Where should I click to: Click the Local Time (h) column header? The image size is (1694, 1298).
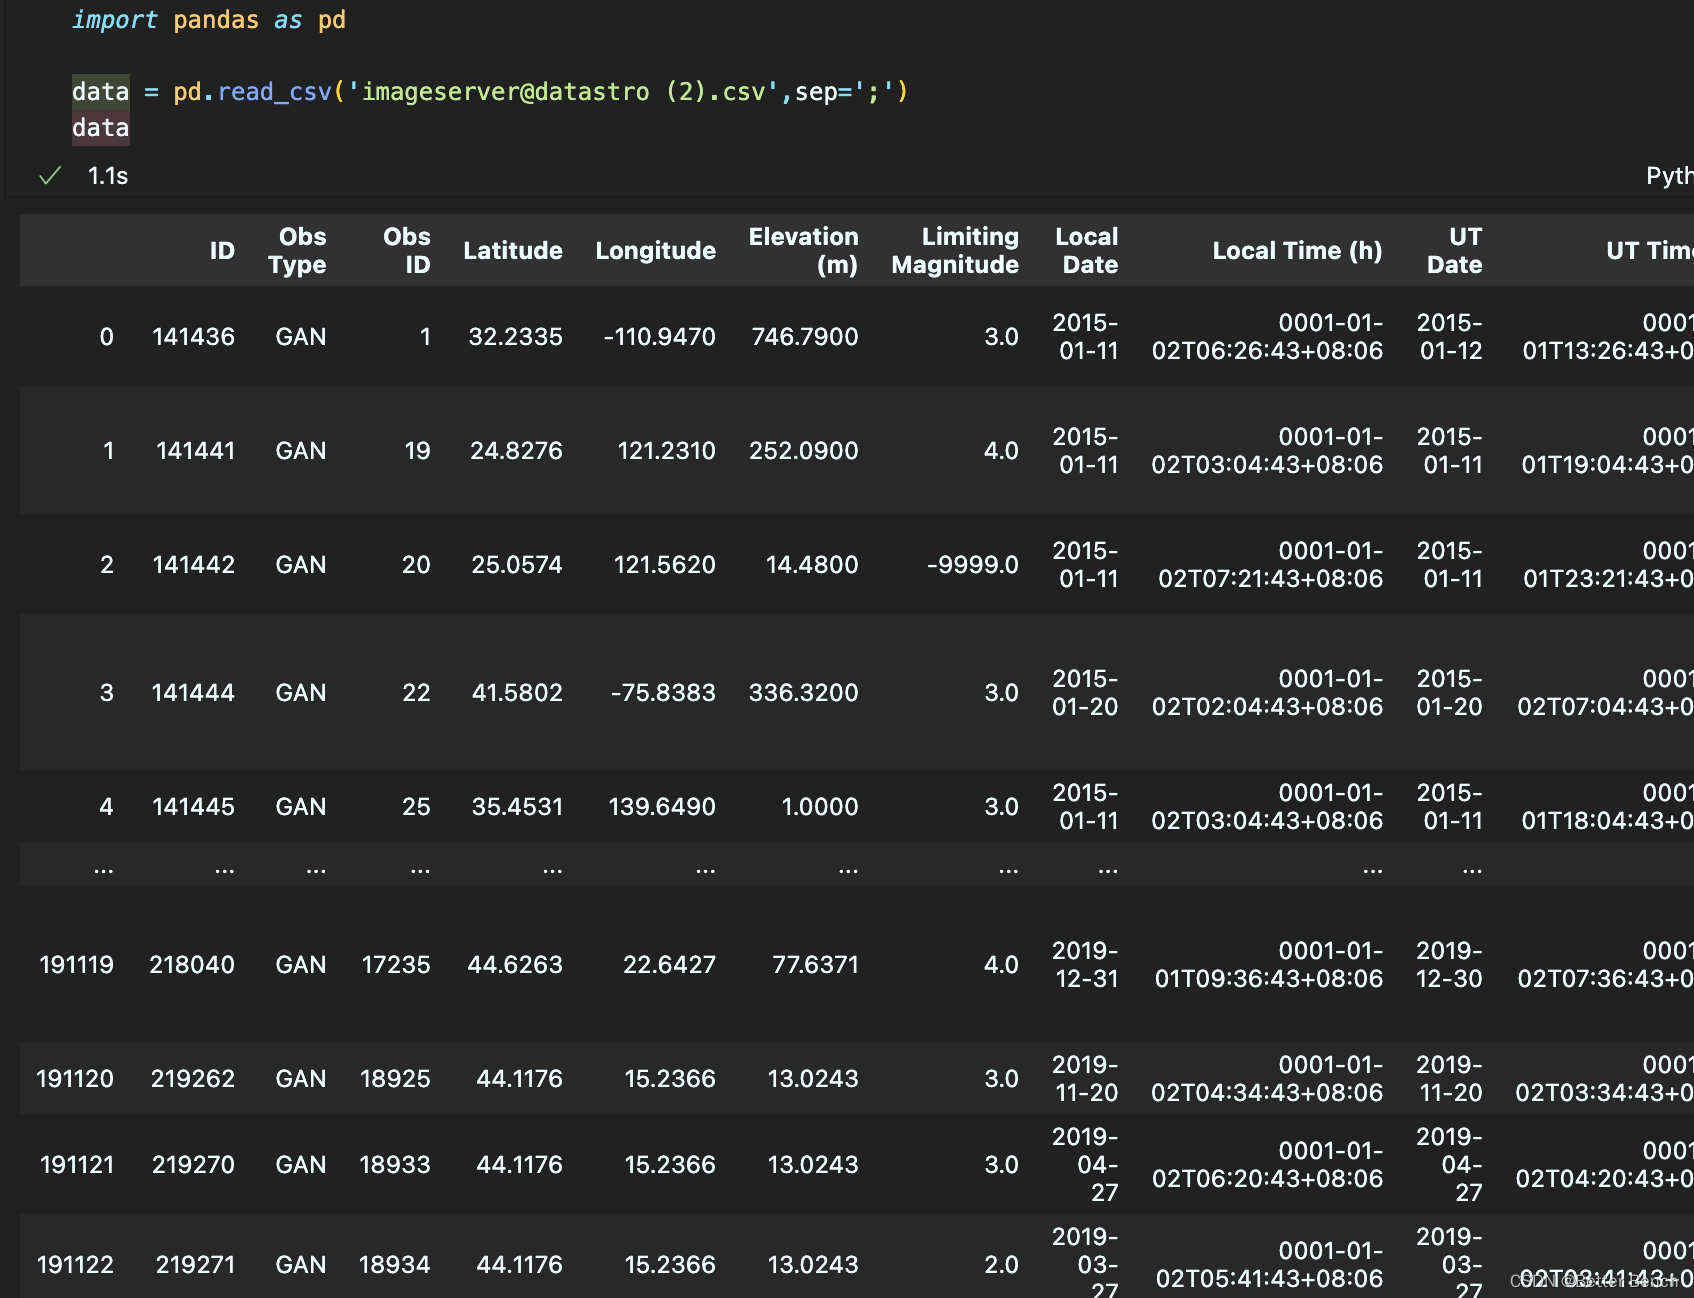[1297, 251]
